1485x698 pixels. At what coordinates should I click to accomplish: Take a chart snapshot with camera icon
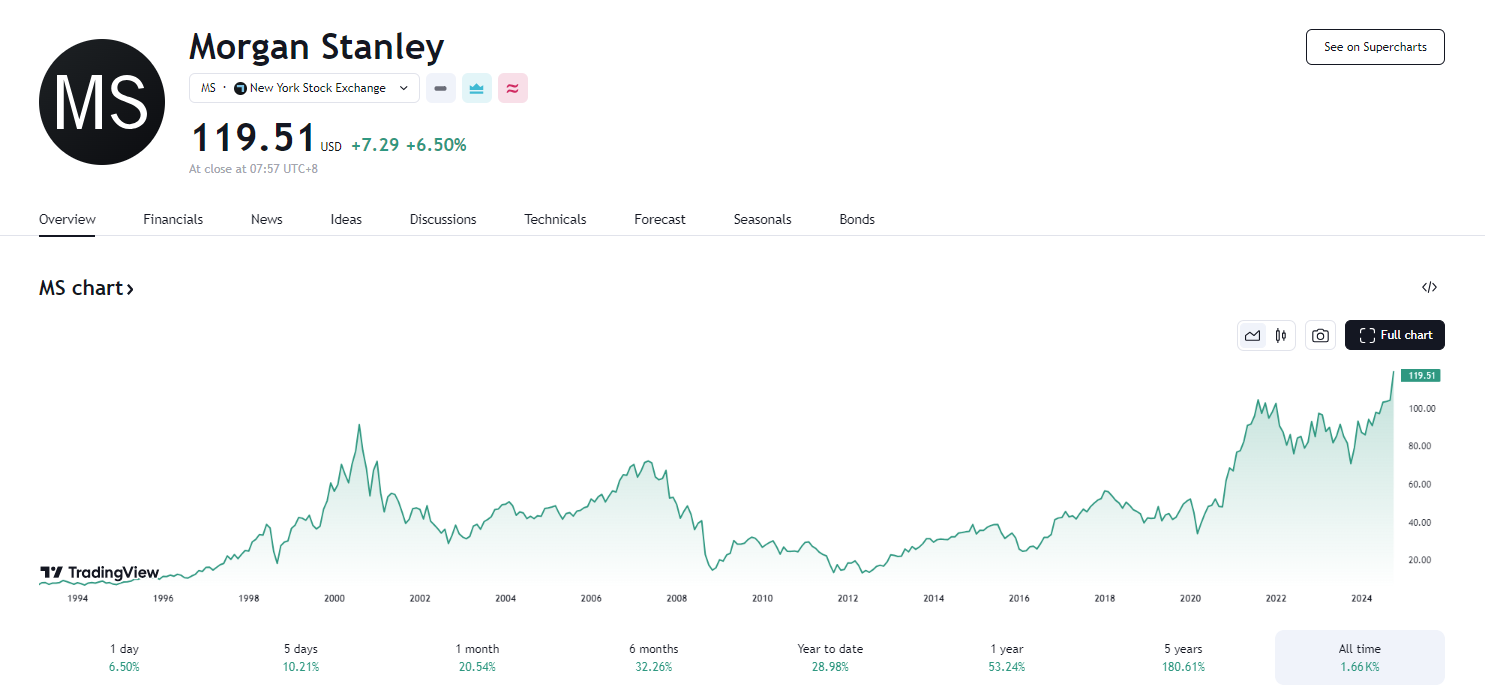click(x=1320, y=336)
